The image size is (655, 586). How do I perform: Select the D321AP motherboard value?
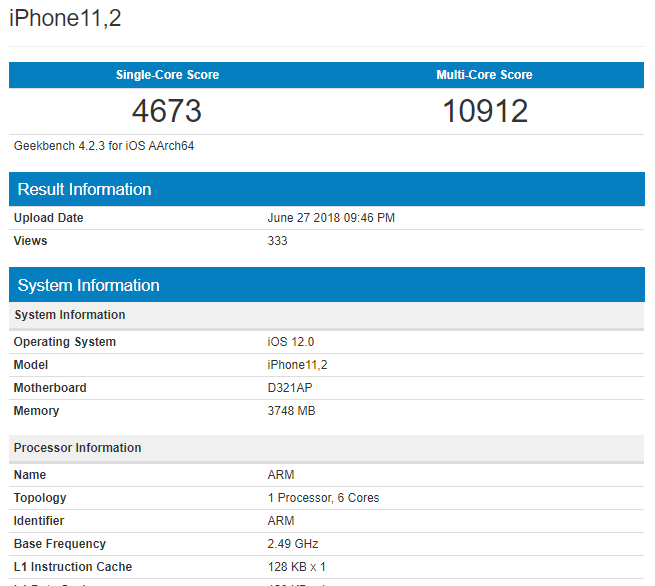click(290, 388)
